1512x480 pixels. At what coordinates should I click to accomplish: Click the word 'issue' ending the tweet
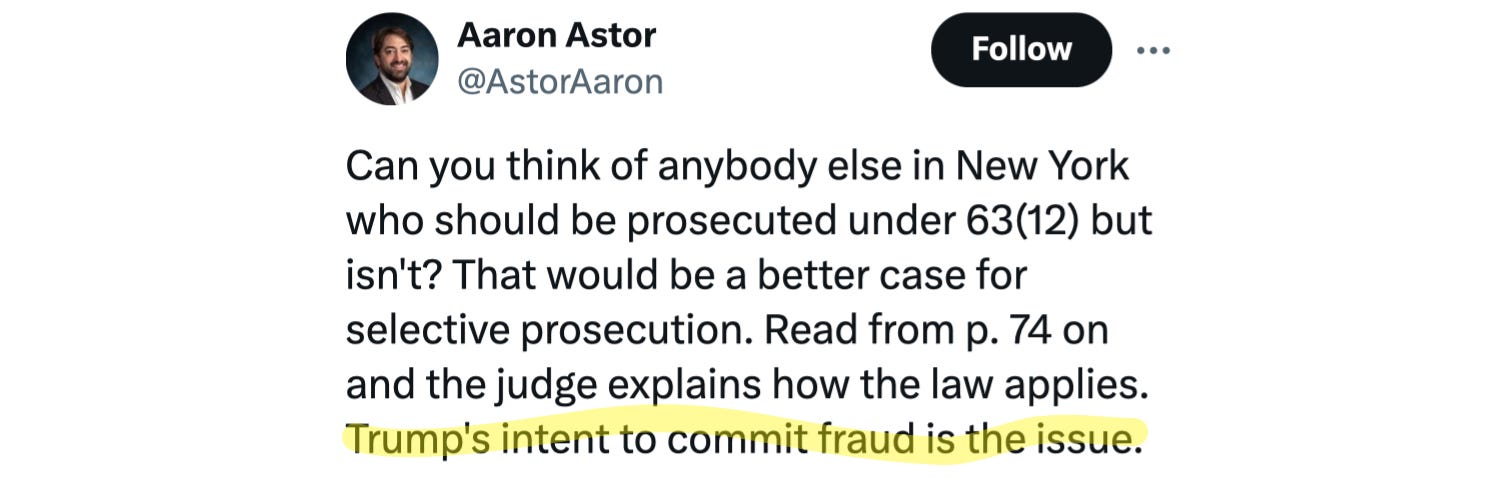click(1086, 440)
